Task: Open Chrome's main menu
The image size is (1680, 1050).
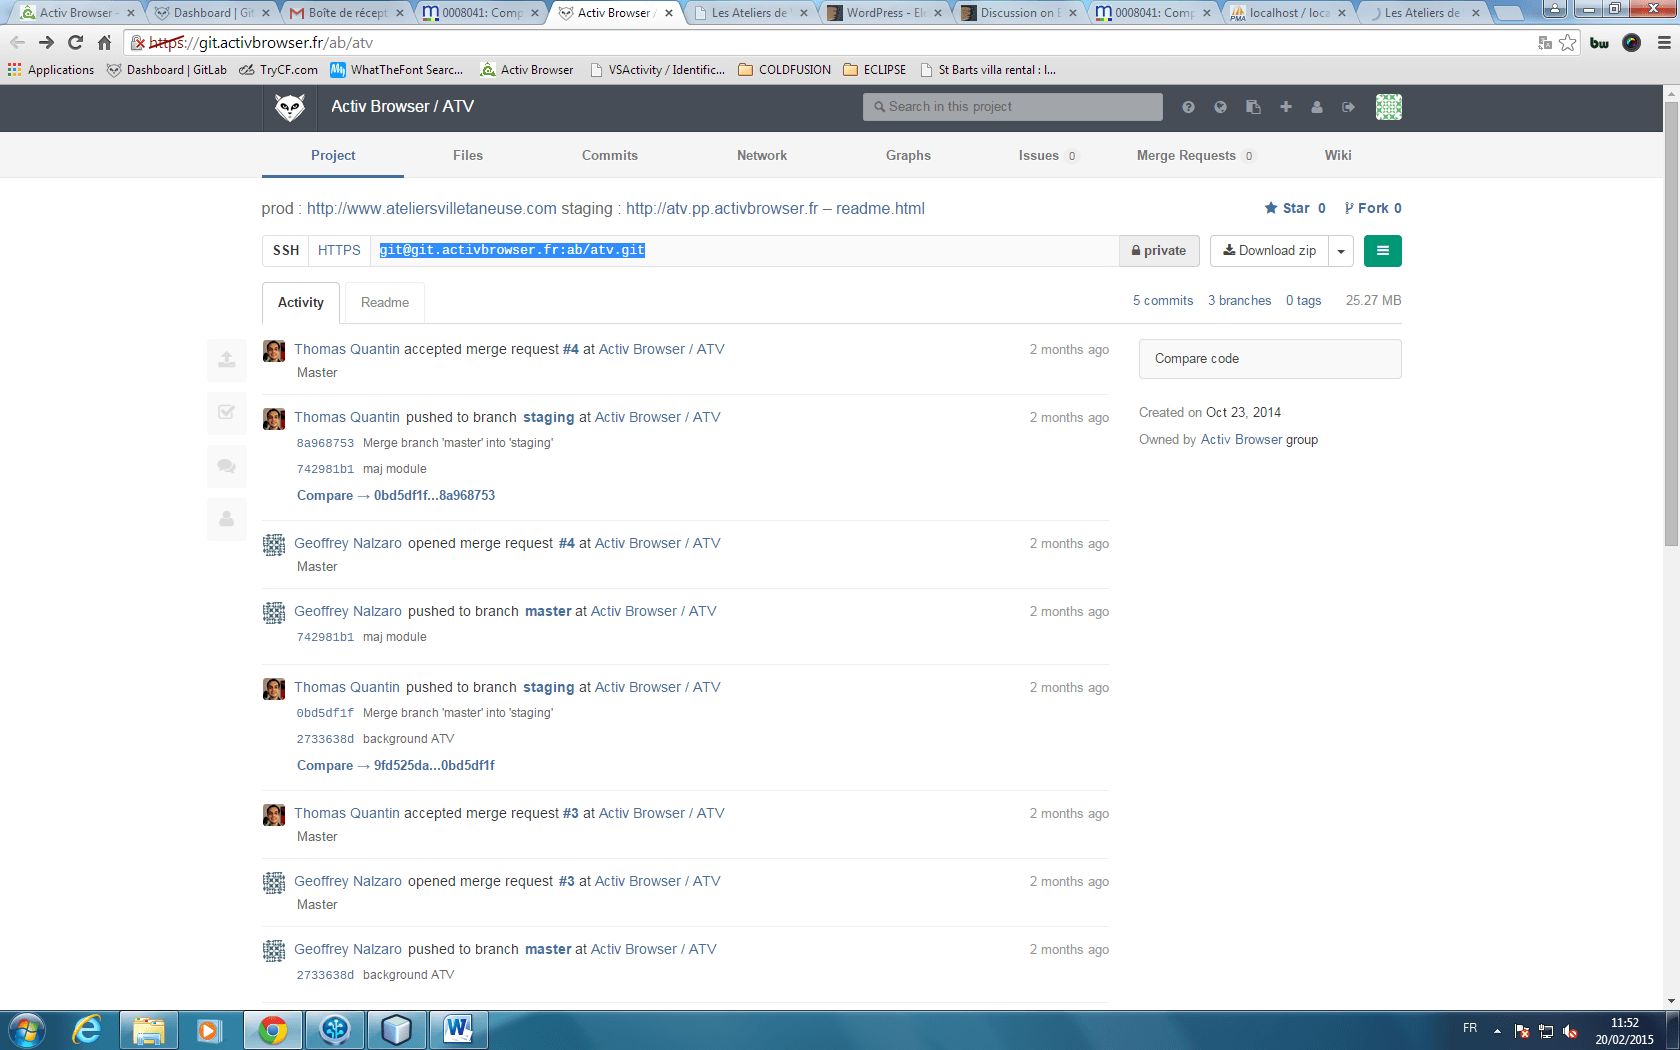Action: coord(1664,43)
